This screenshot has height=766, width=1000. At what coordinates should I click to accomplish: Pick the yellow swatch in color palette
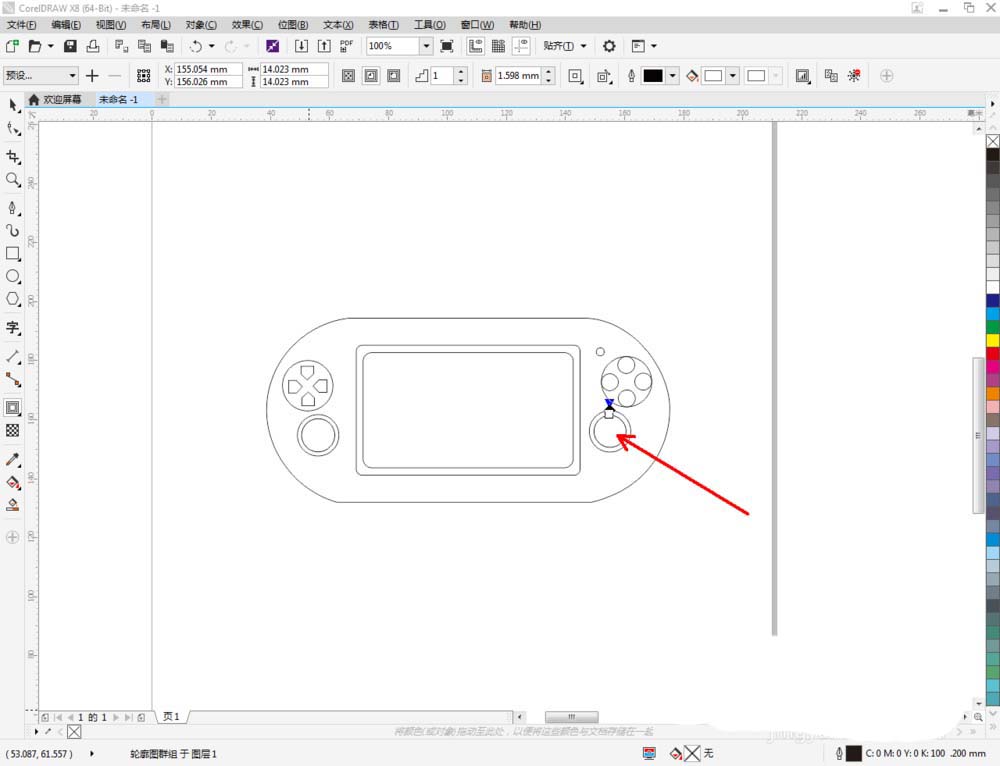(x=992, y=340)
